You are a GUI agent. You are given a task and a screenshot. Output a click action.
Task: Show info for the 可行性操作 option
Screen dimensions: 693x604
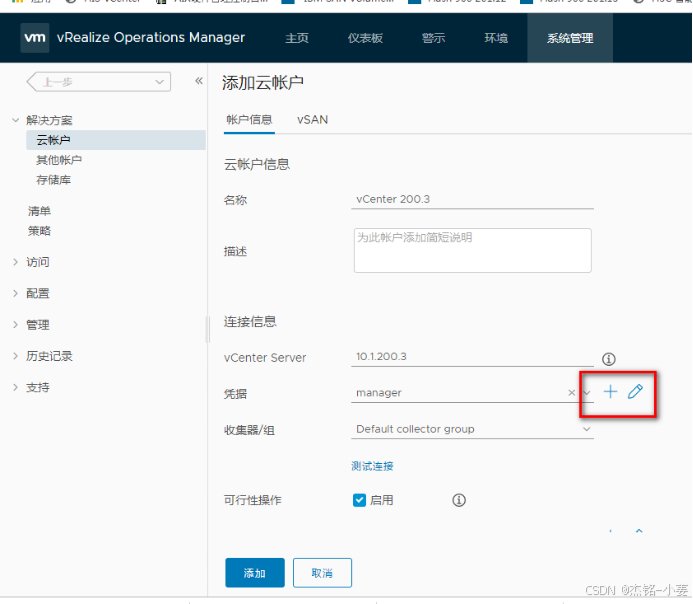[x=459, y=500]
